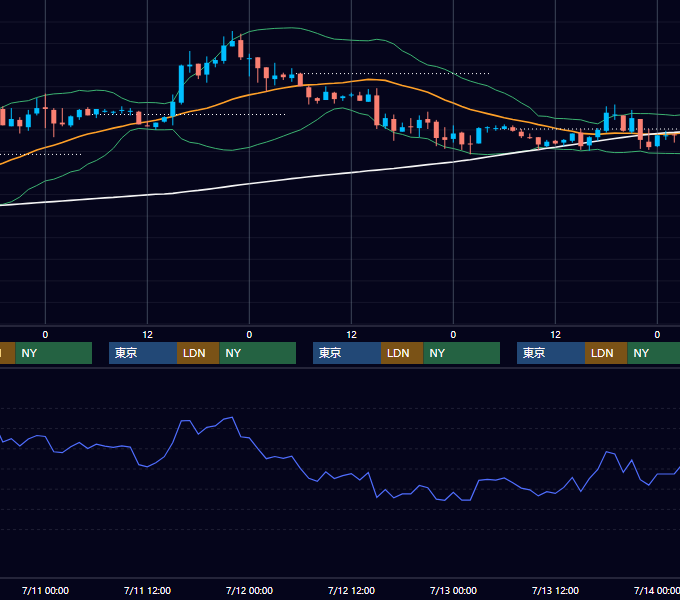
Task: Click the 7/11 00:00 date label
Action: coord(45,590)
